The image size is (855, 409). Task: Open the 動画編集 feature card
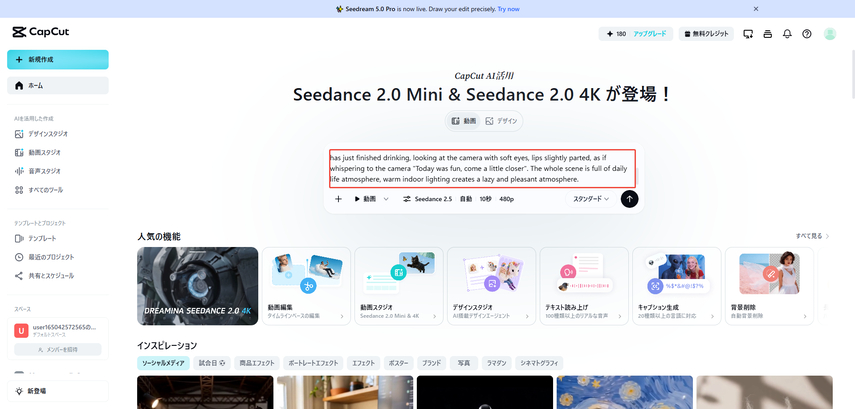[x=306, y=286]
